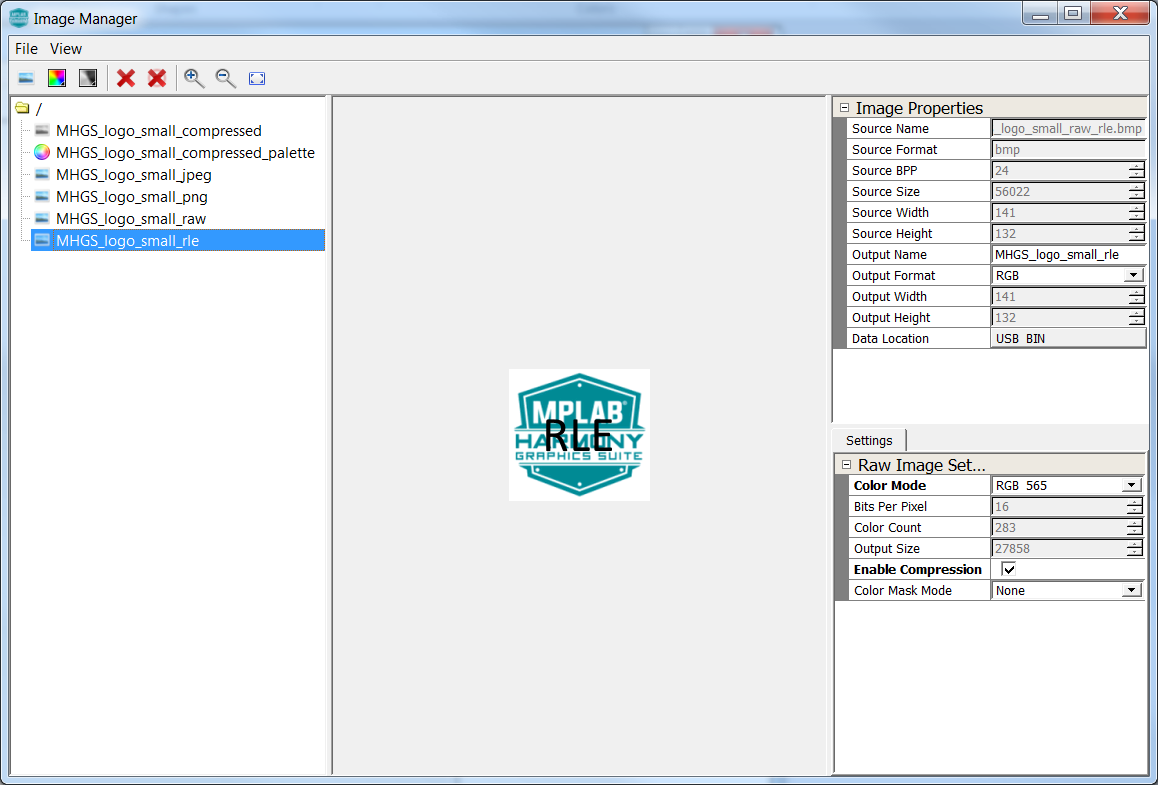Click the root folder icon in tree

click(22, 109)
